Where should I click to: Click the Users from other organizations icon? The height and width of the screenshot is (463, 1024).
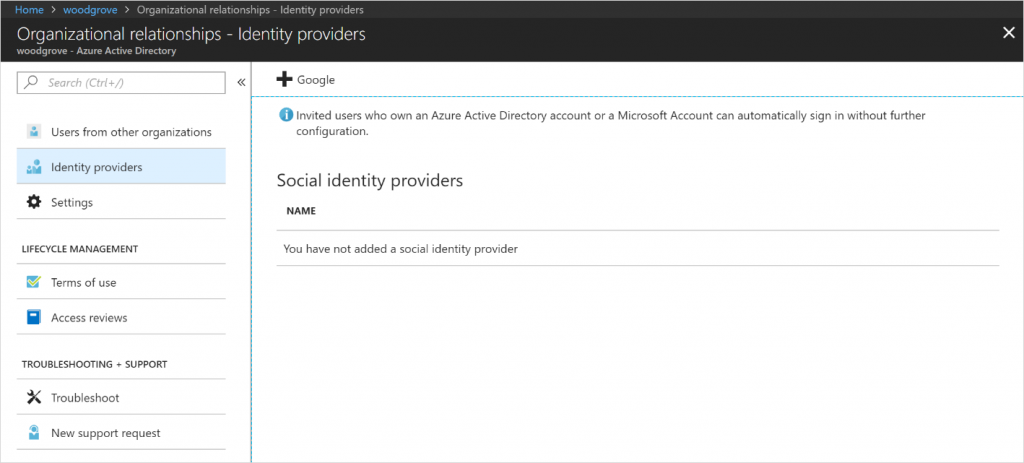tap(33, 132)
